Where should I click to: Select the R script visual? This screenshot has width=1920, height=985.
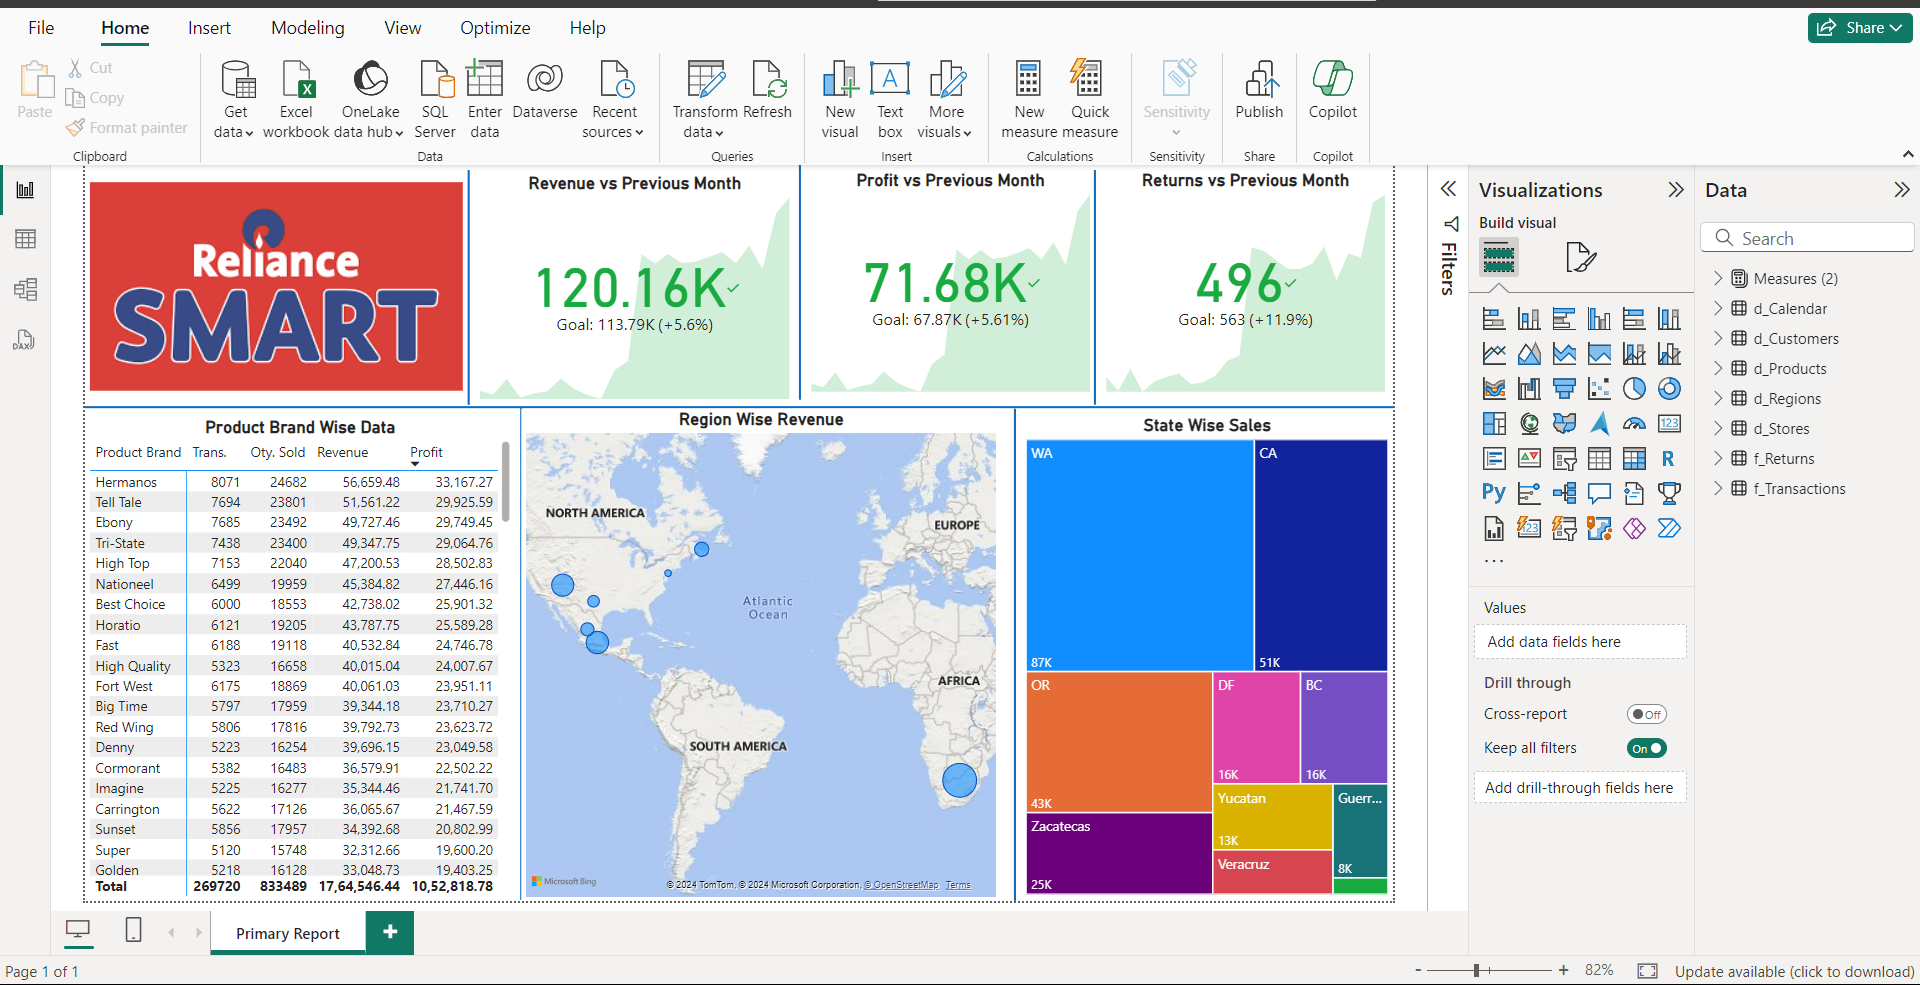[x=1669, y=459]
